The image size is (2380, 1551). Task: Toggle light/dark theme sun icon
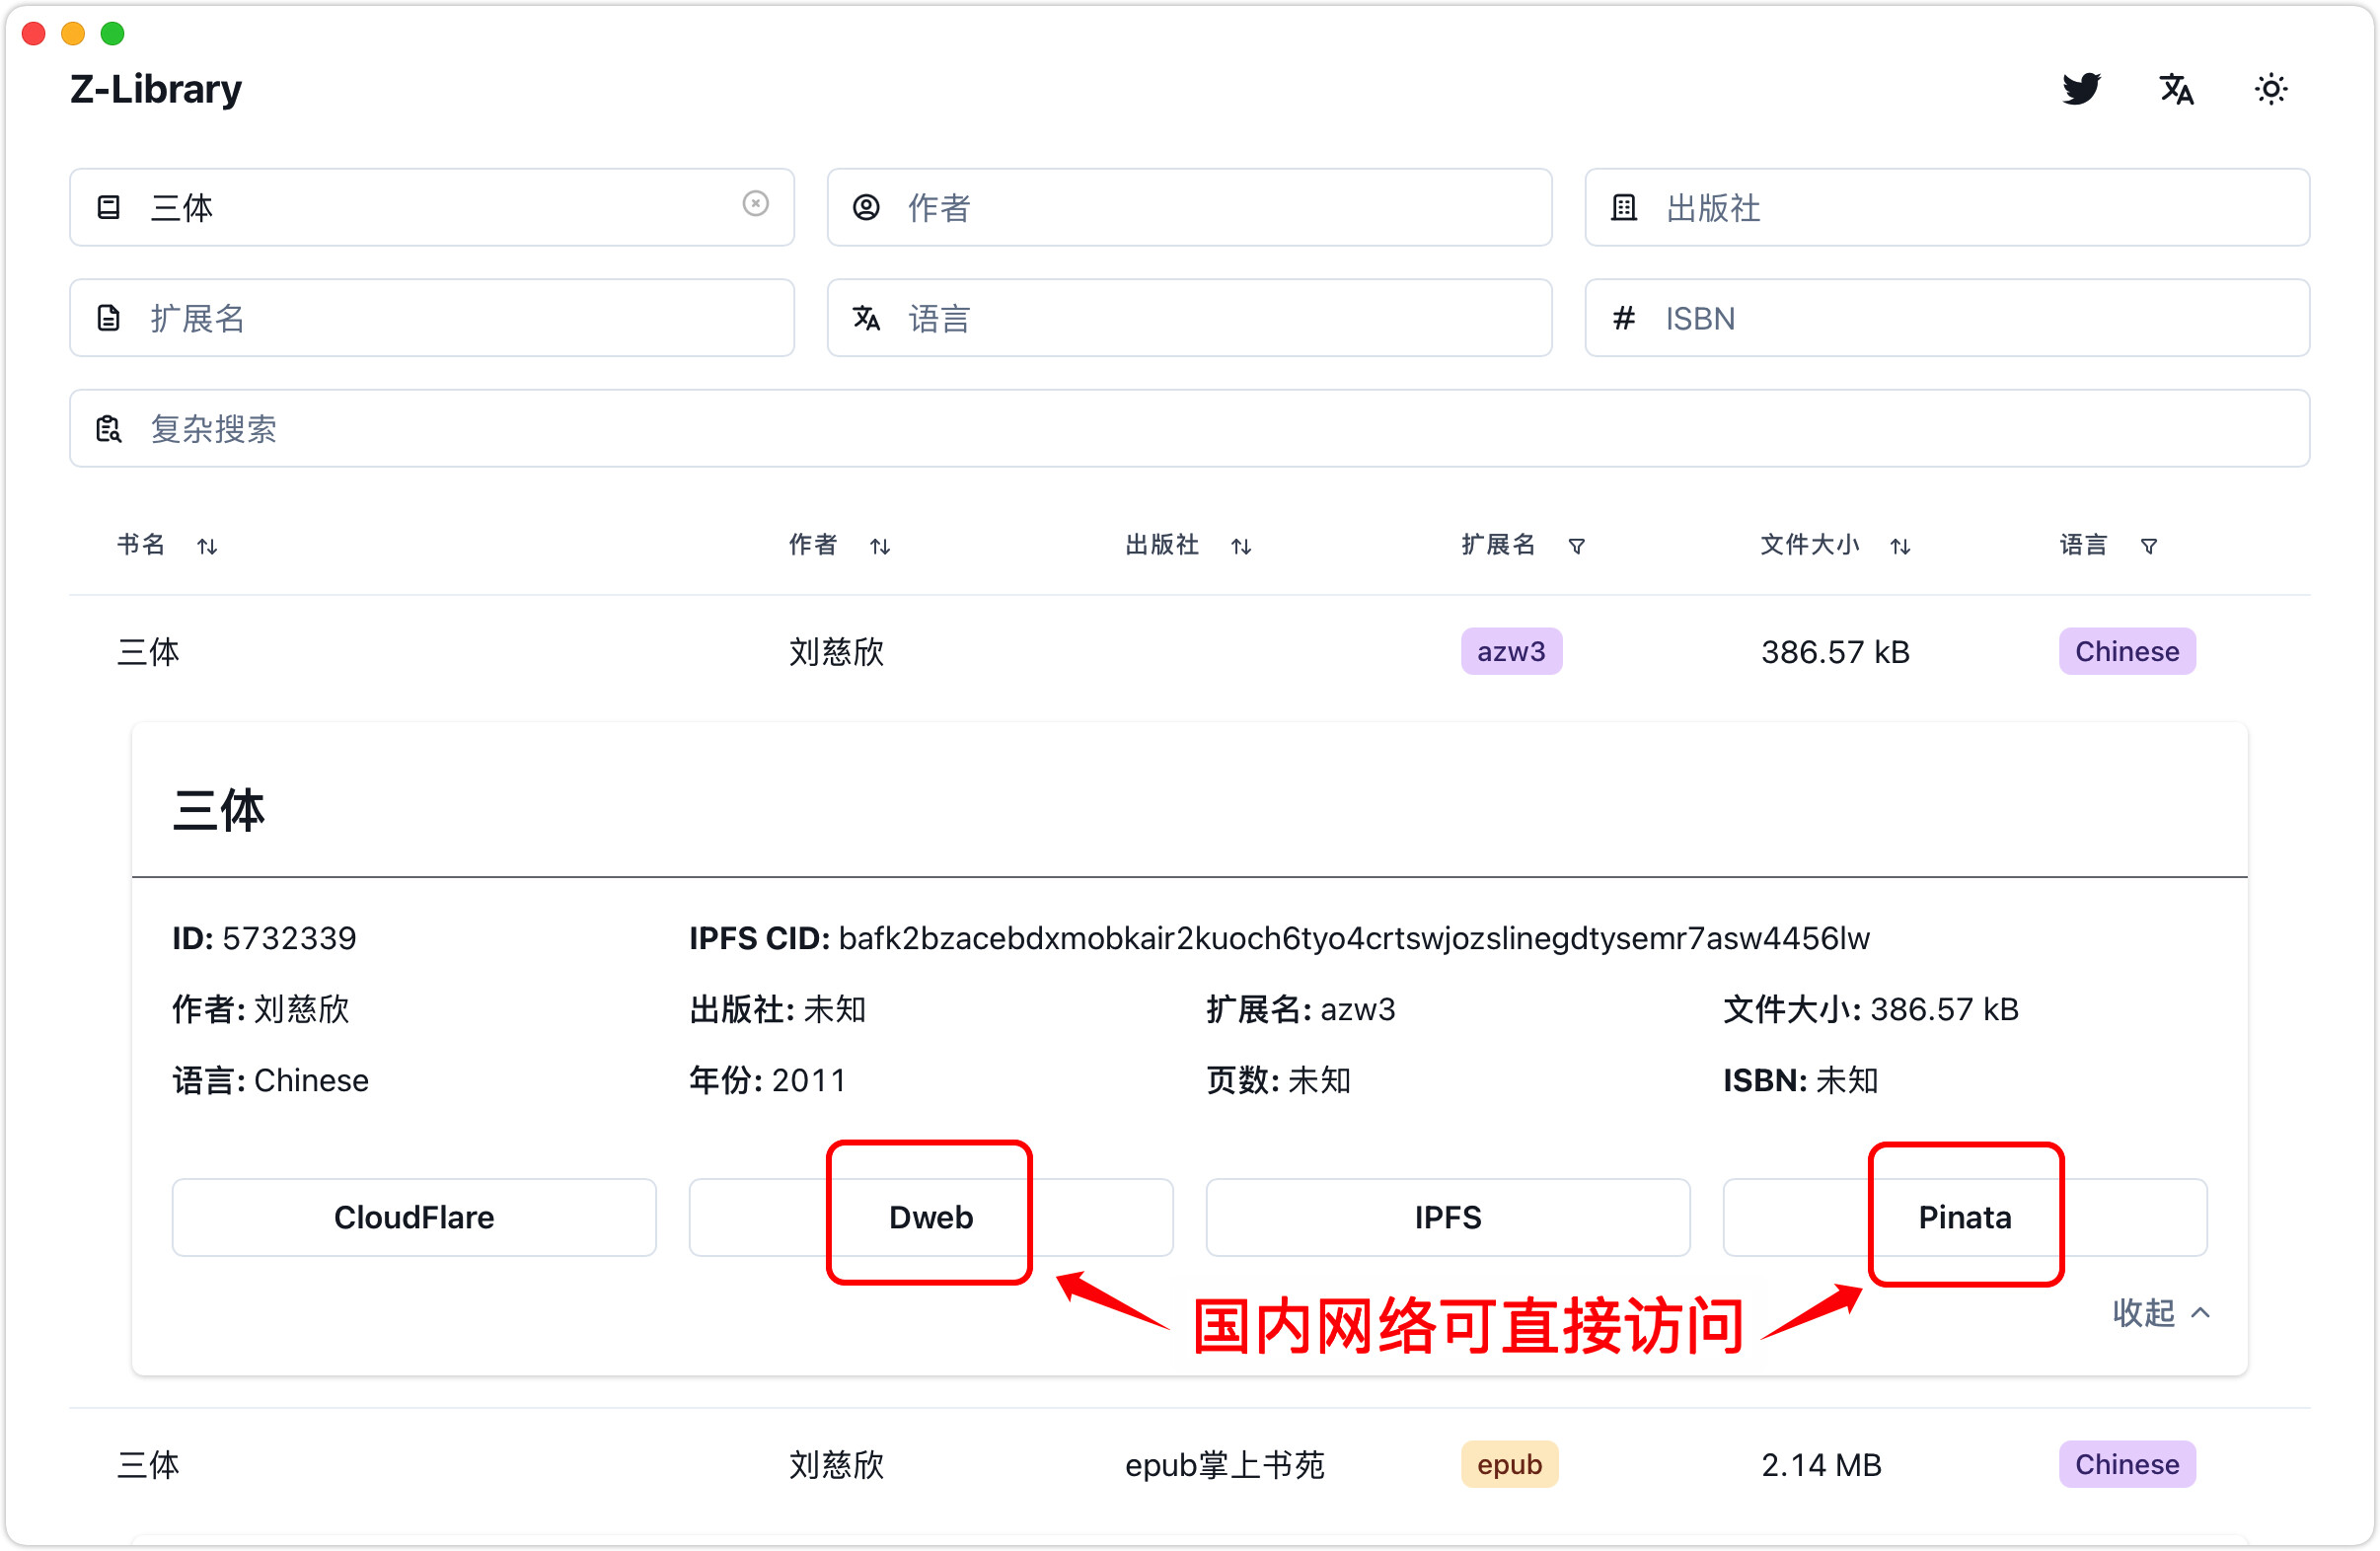click(x=2271, y=89)
